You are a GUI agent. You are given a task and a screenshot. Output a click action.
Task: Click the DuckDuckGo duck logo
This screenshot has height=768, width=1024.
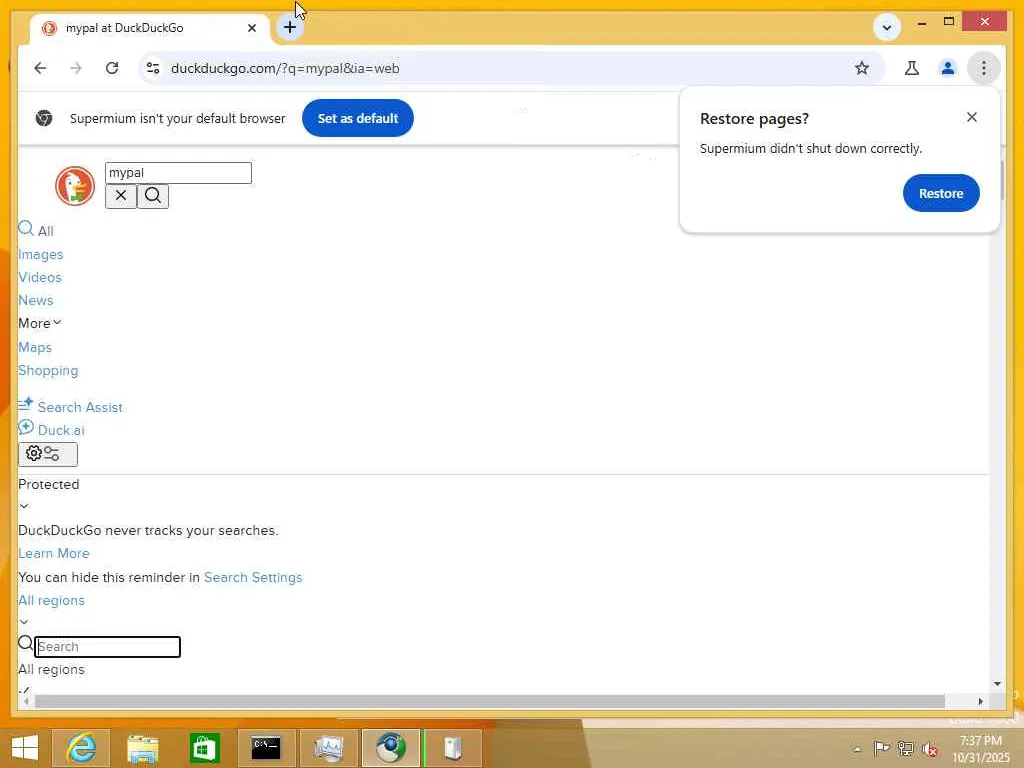[x=75, y=186]
